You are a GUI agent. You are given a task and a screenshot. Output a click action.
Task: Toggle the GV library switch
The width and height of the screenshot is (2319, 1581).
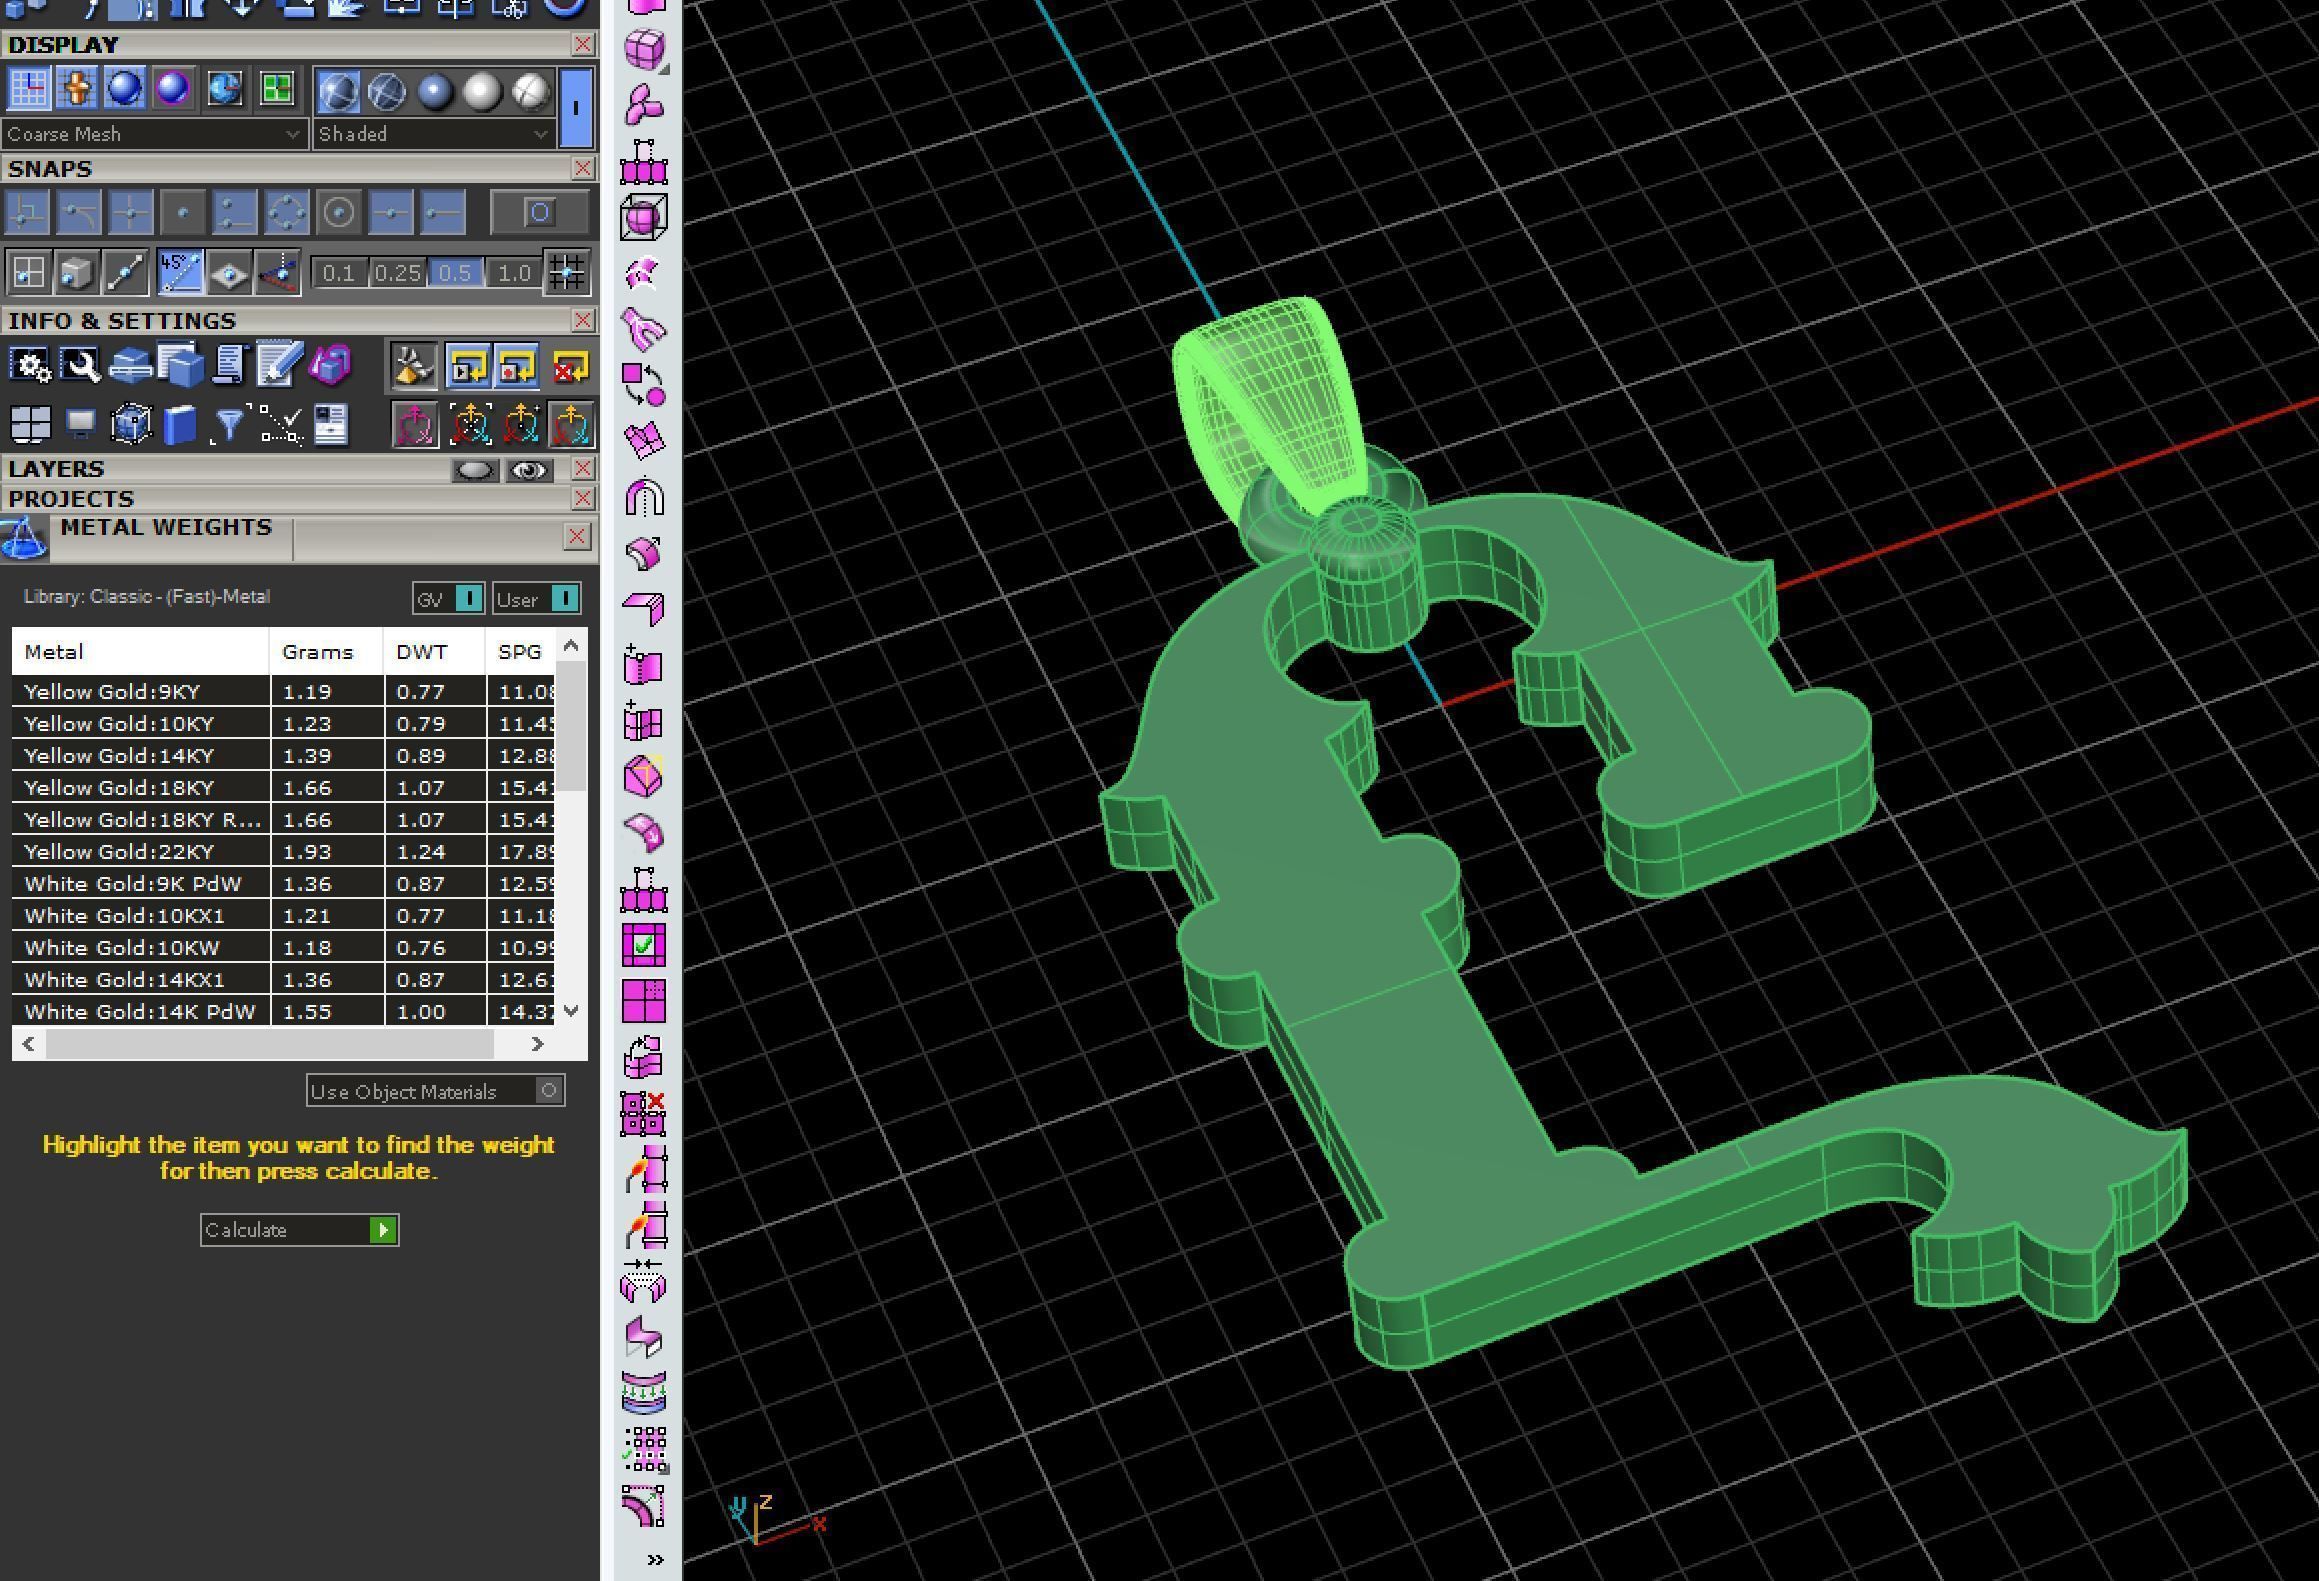(x=448, y=599)
